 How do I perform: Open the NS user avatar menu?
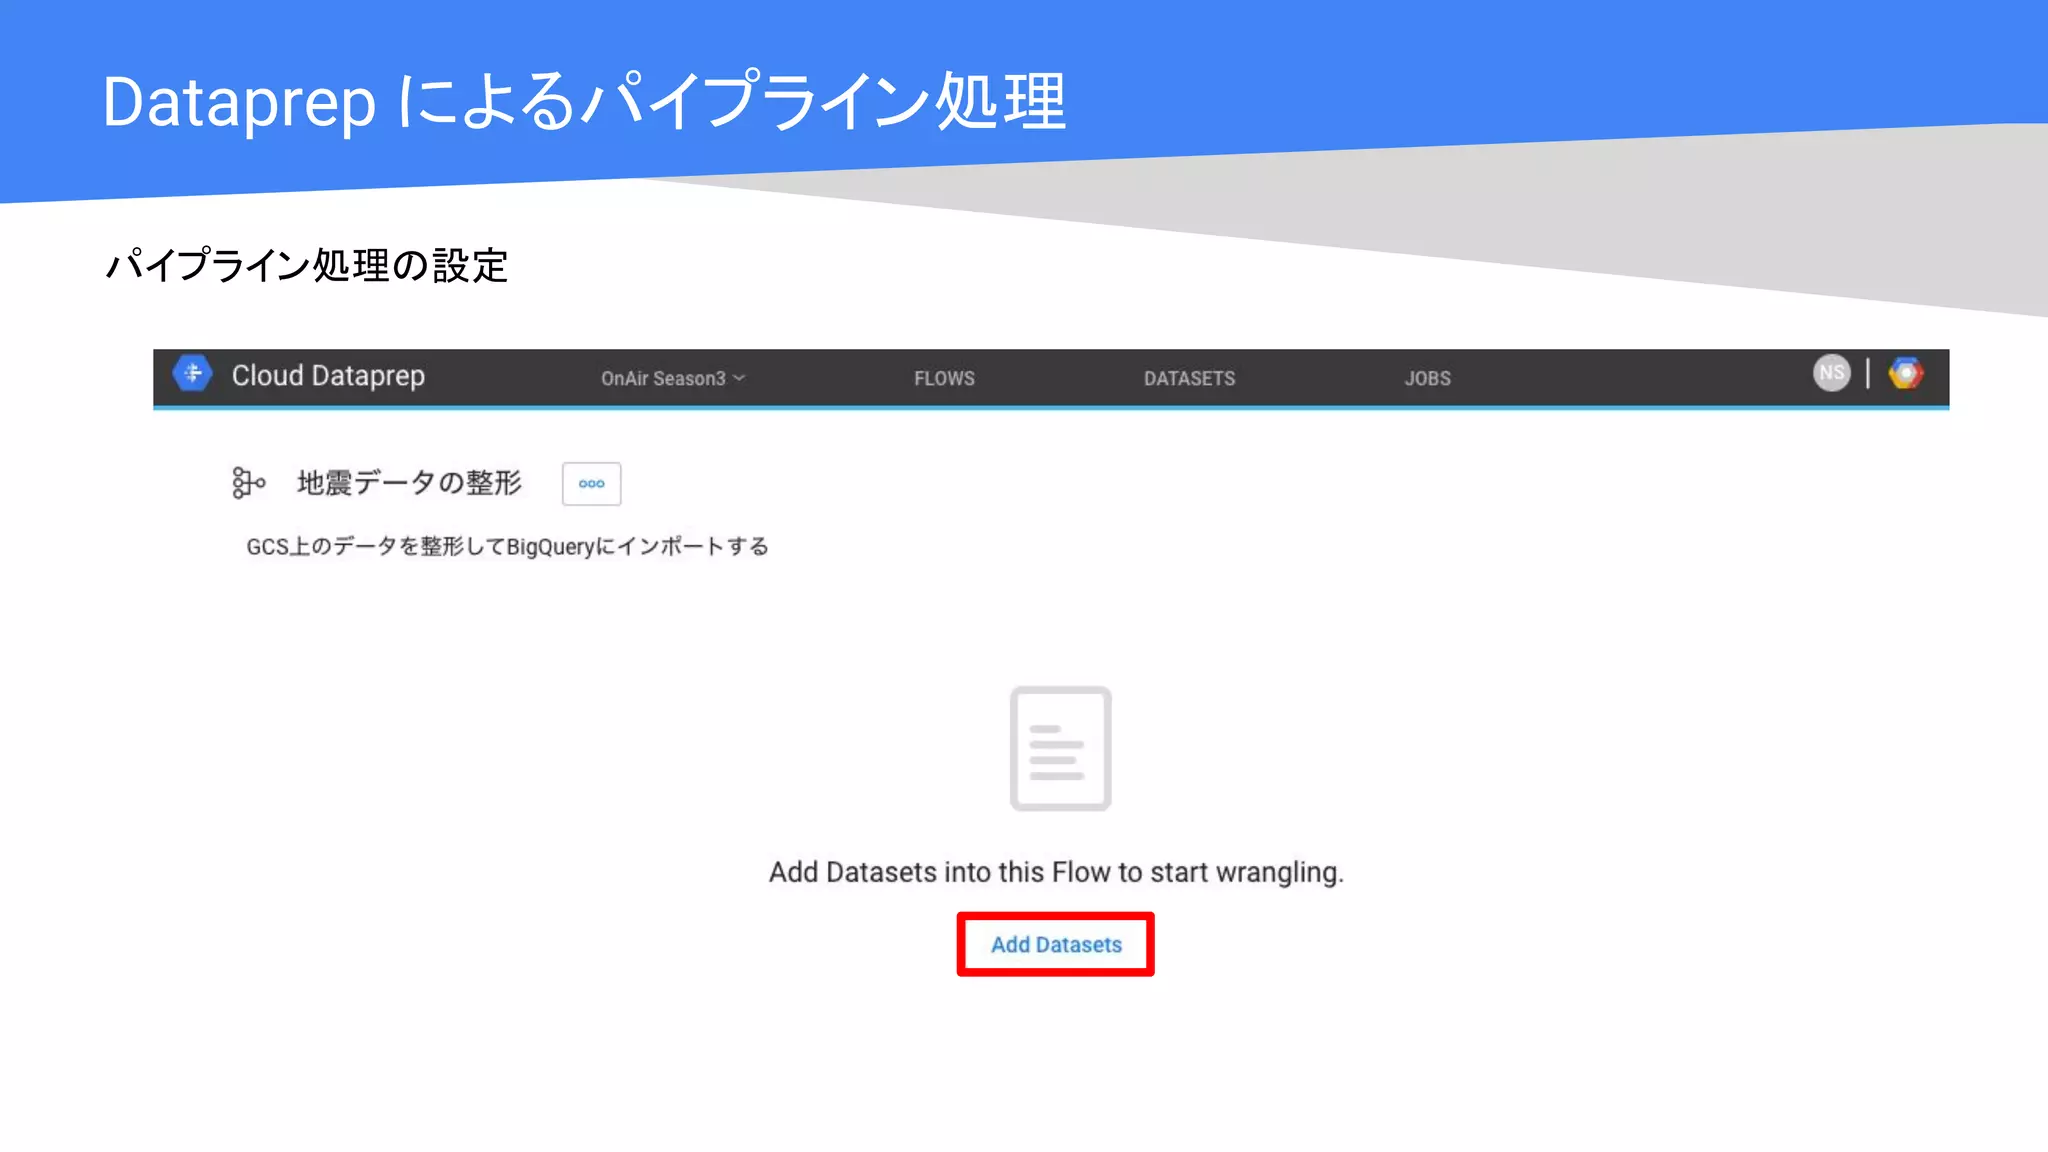coord(1831,373)
